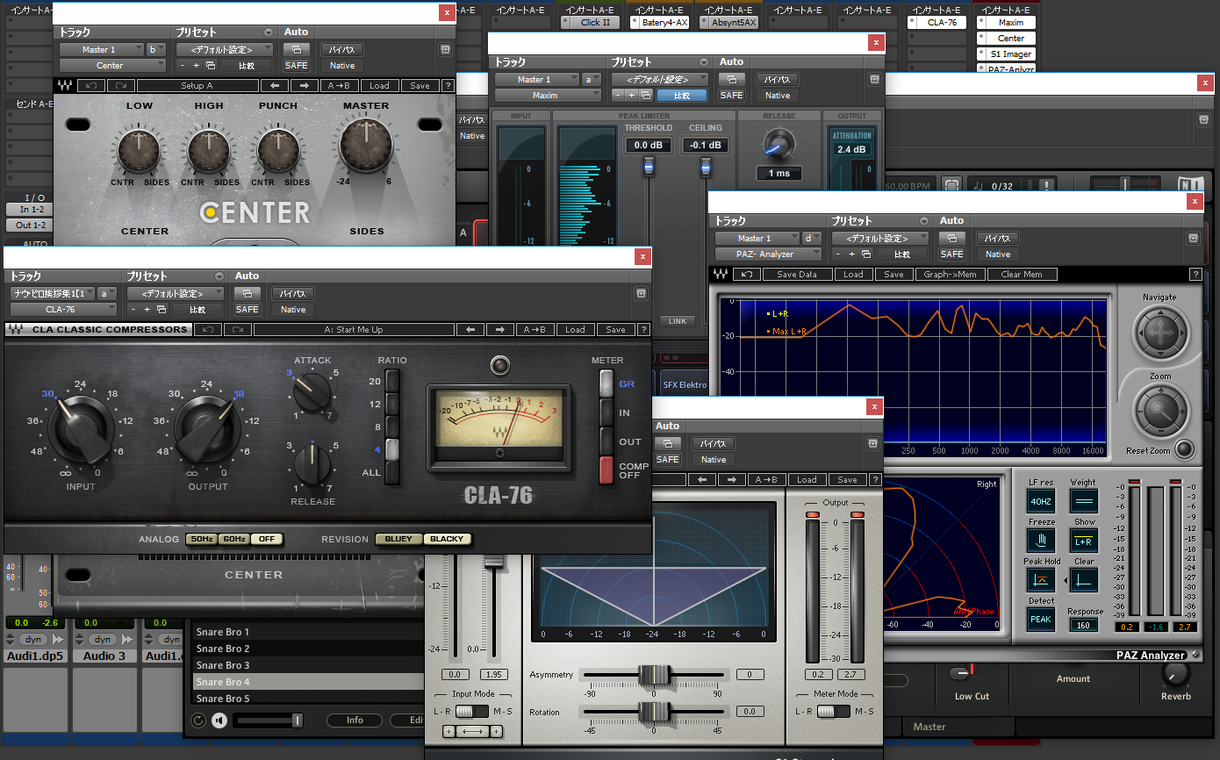Click the Response 160 value in PAZ Analyzer
The height and width of the screenshot is (760, 1220).
click(x=1083, y=625)
